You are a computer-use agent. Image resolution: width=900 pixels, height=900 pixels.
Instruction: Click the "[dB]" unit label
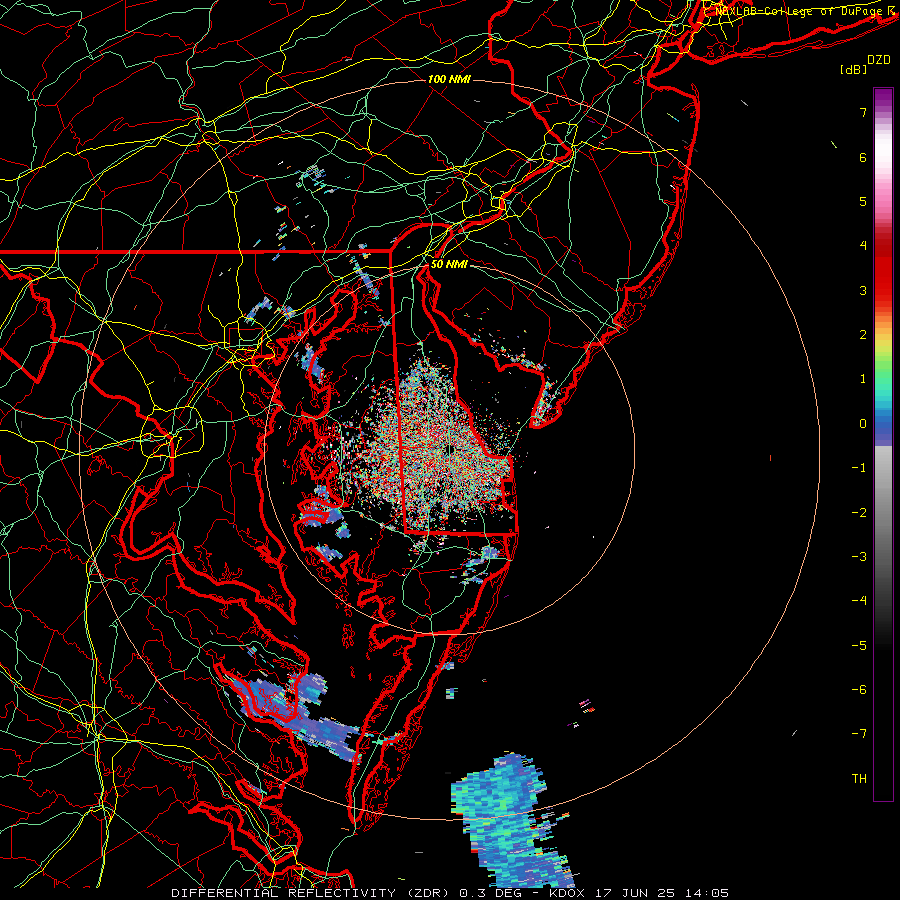pyautogui.click(x=853, y=69)
